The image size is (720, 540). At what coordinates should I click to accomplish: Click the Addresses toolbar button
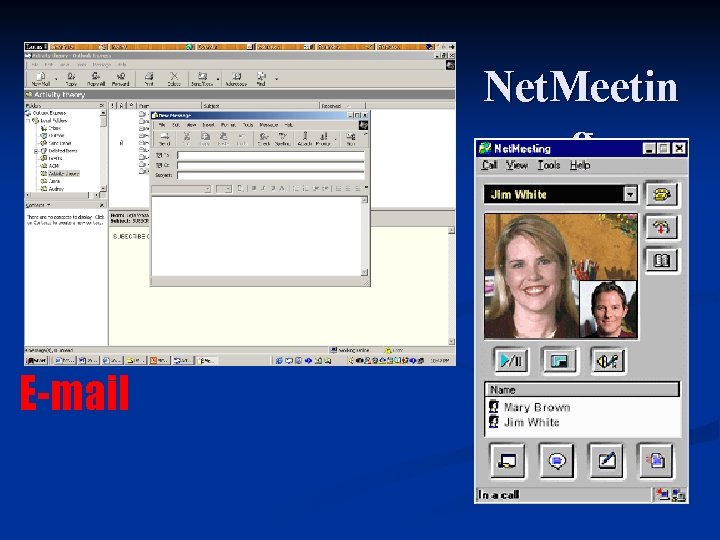pyautogui.click(x=236, y=79)
